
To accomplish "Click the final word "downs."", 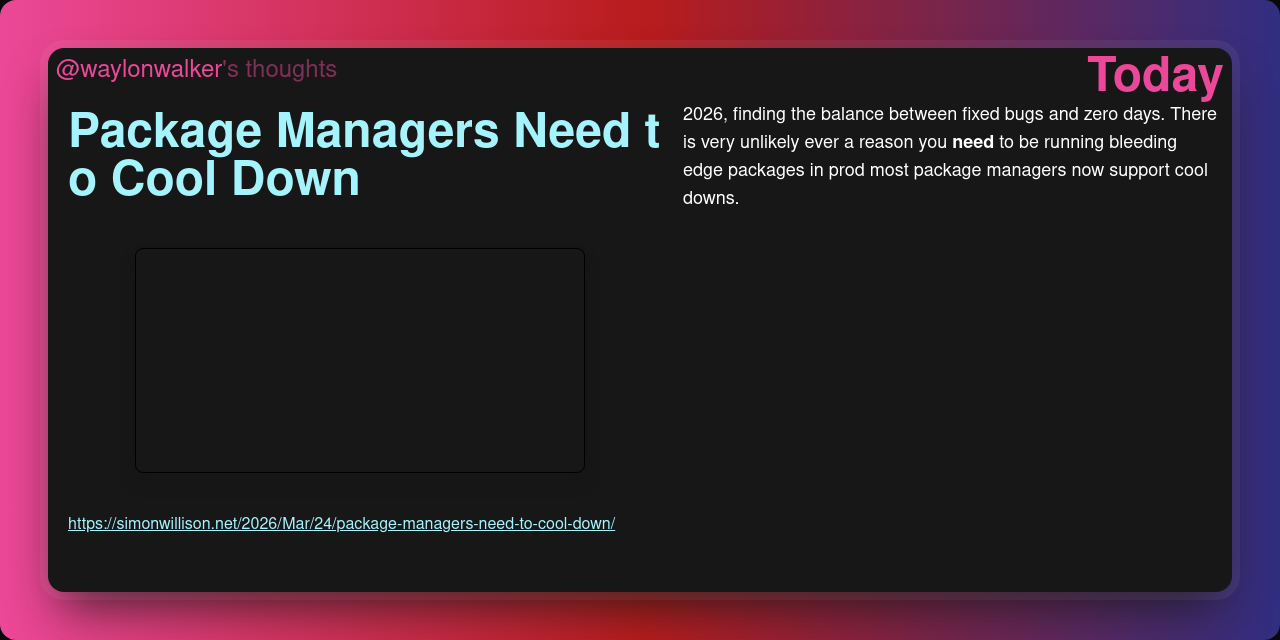I will [x=711, y=198].
